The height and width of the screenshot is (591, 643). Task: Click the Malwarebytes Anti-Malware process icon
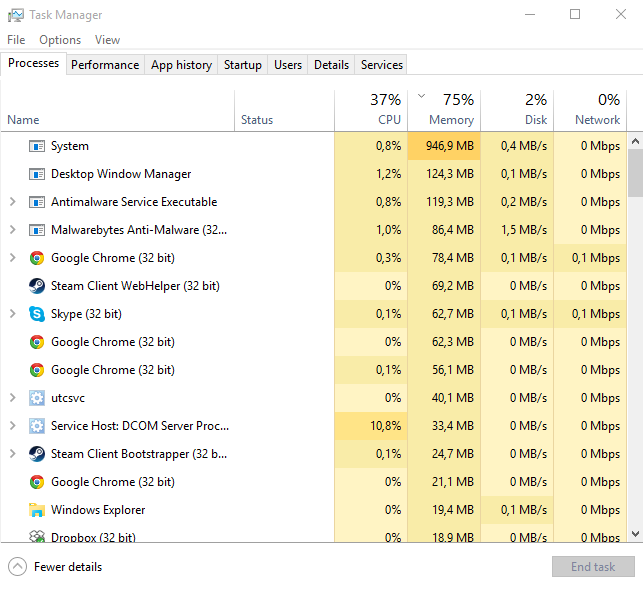(37, 230)
